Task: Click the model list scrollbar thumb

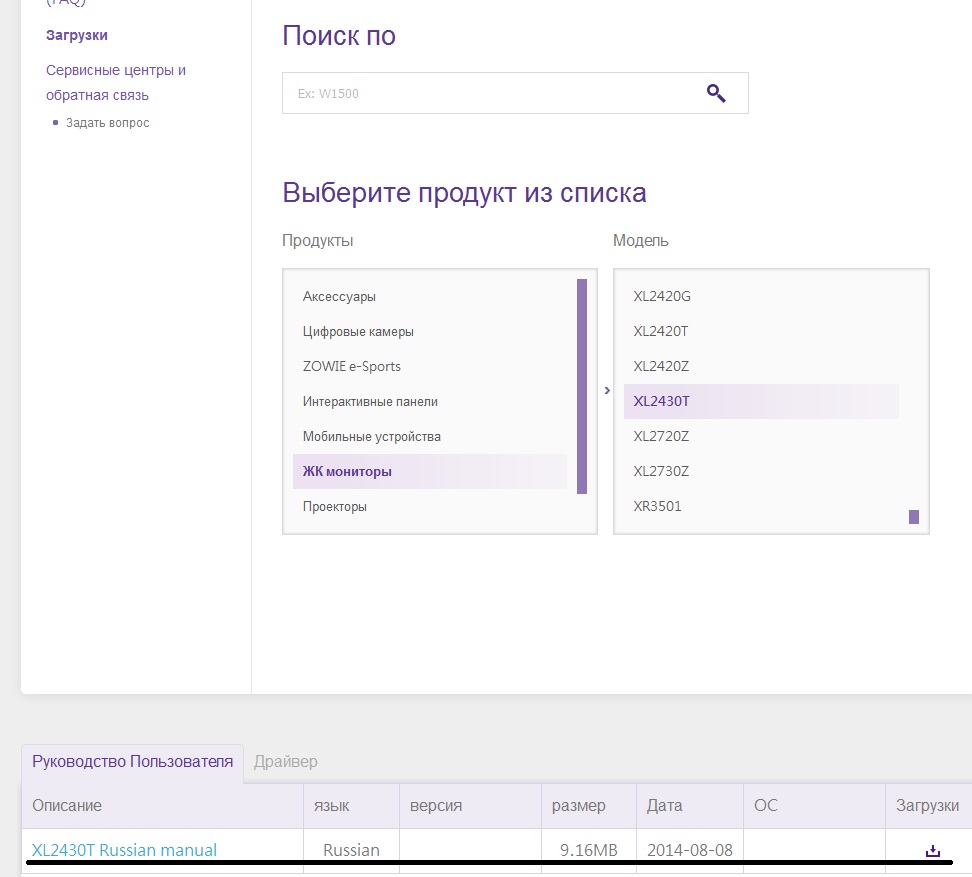Action: (x=914, y=517)
